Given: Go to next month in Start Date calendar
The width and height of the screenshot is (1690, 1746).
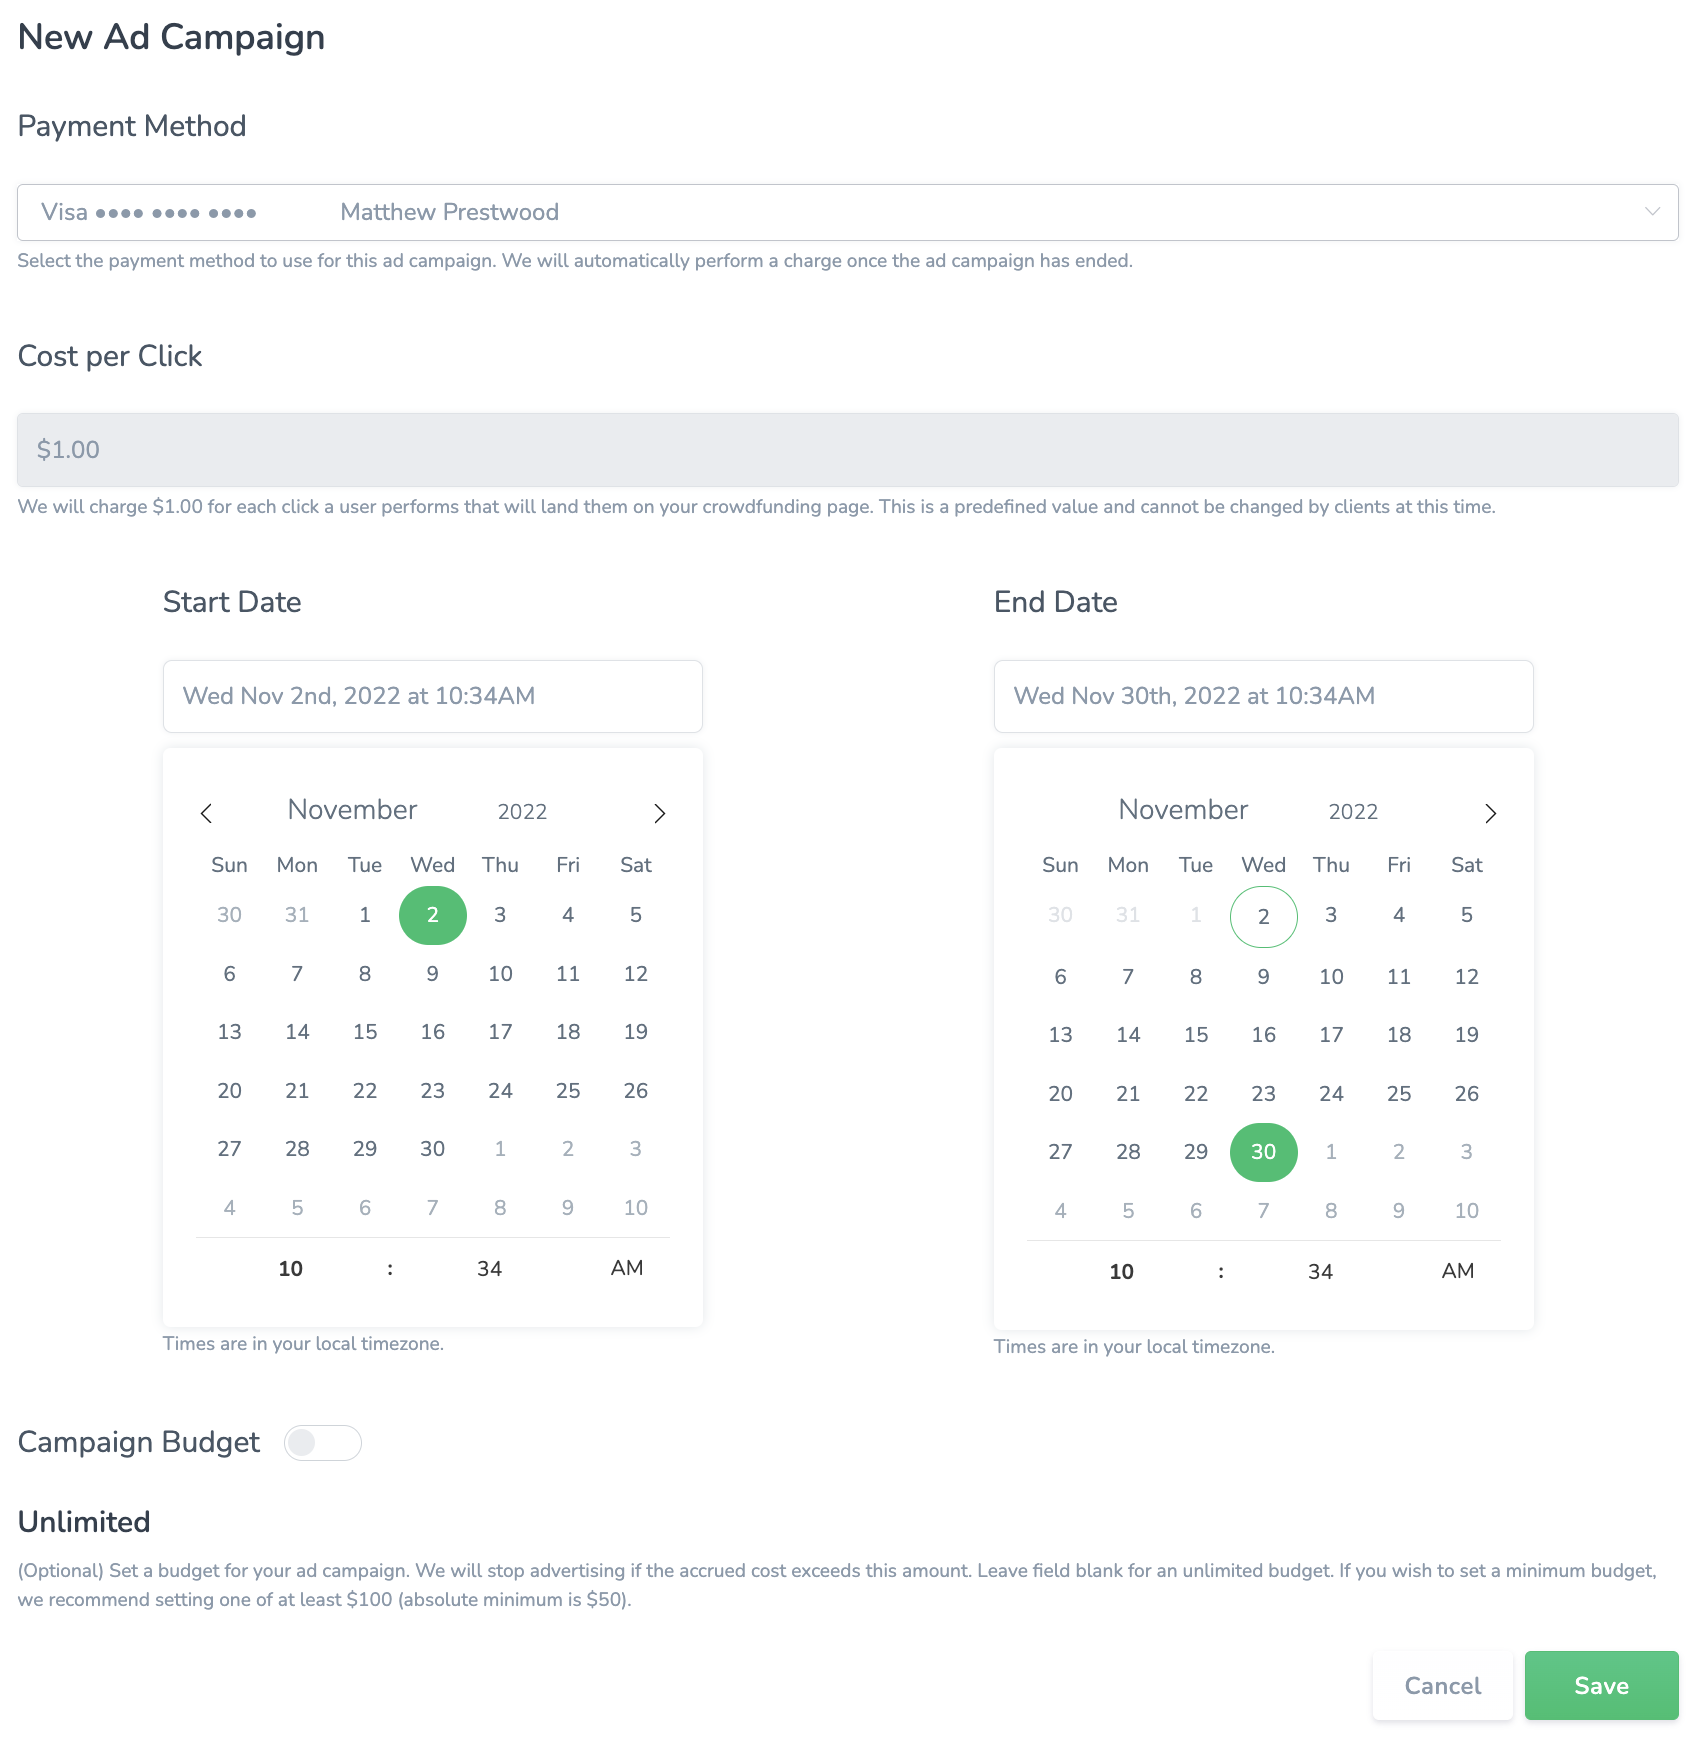Looking at the screenshot, I should coord(660,813).
